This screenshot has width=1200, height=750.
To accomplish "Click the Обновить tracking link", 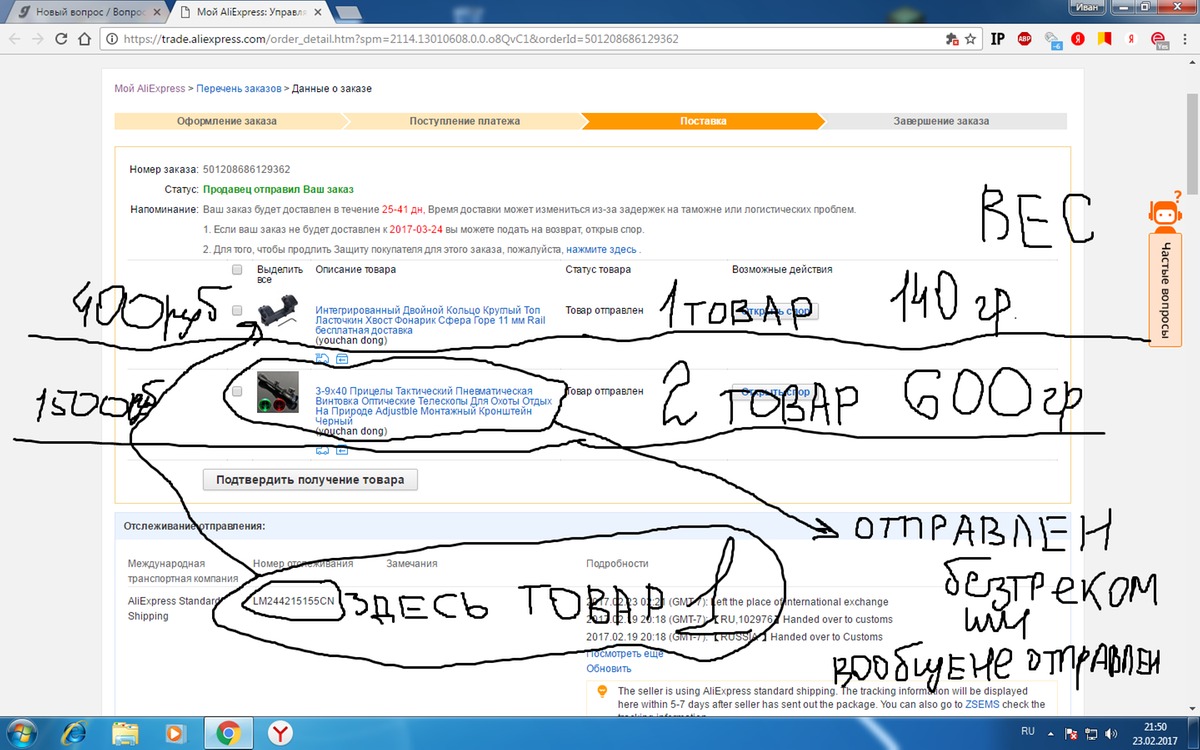I will point(609,668).
